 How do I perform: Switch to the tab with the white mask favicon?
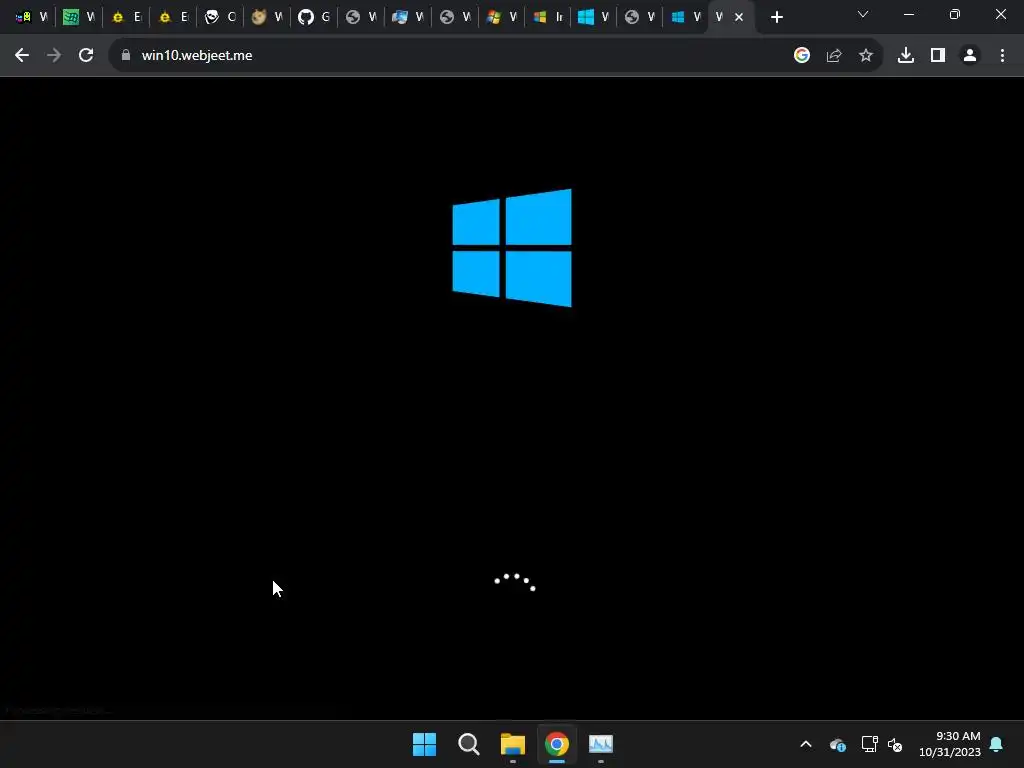220,18
